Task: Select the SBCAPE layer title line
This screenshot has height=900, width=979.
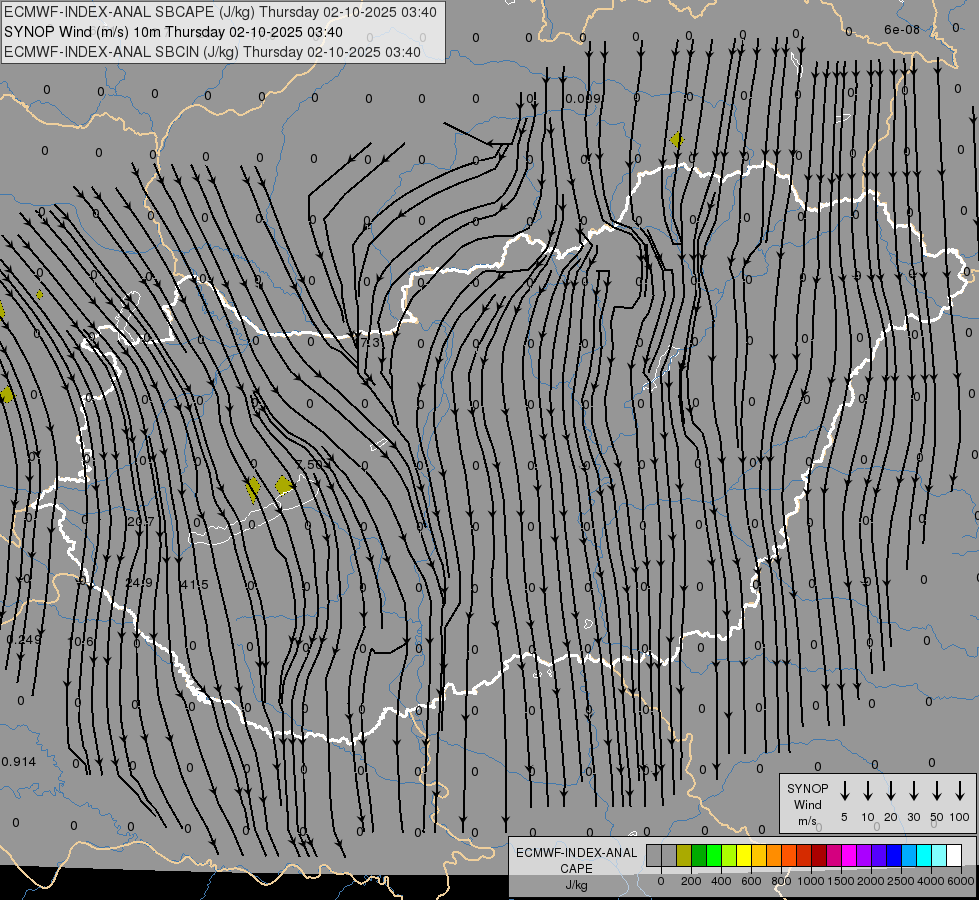Action: [220, 12]
